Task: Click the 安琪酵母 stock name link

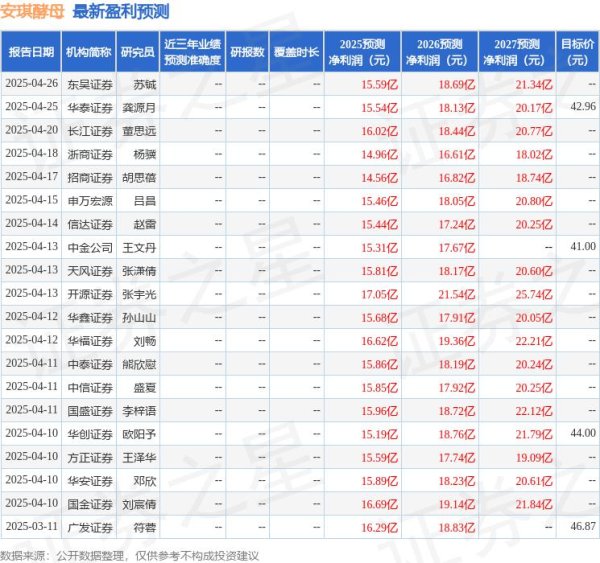Action: 33,12
